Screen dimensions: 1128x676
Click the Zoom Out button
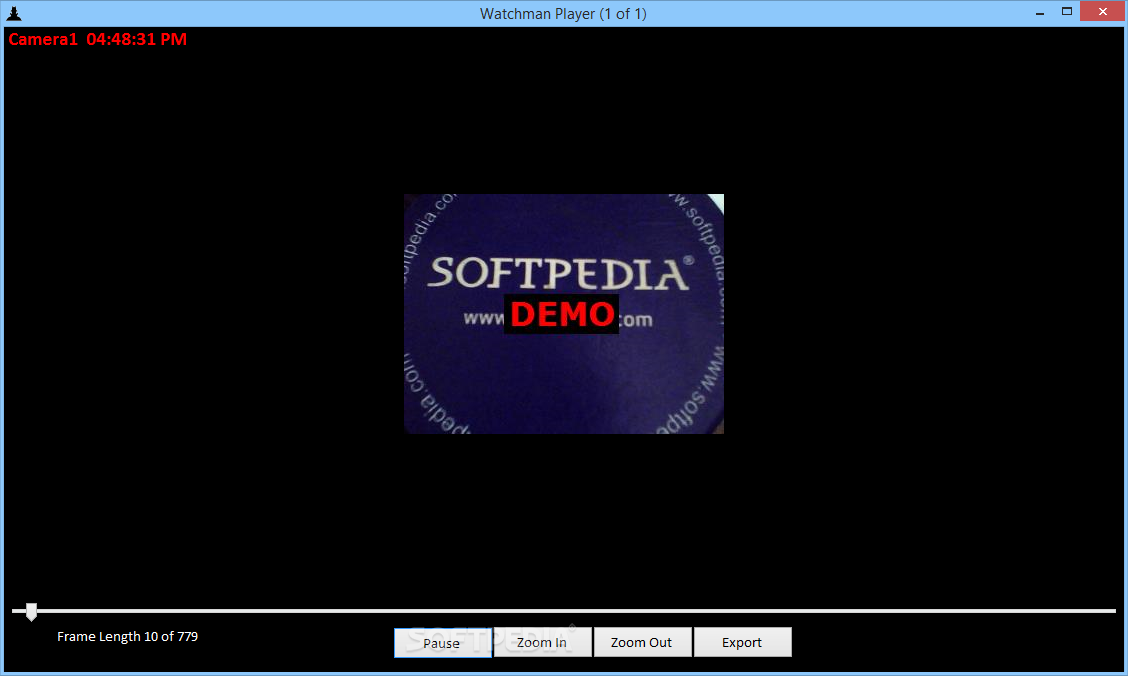(x=642, y=642)
